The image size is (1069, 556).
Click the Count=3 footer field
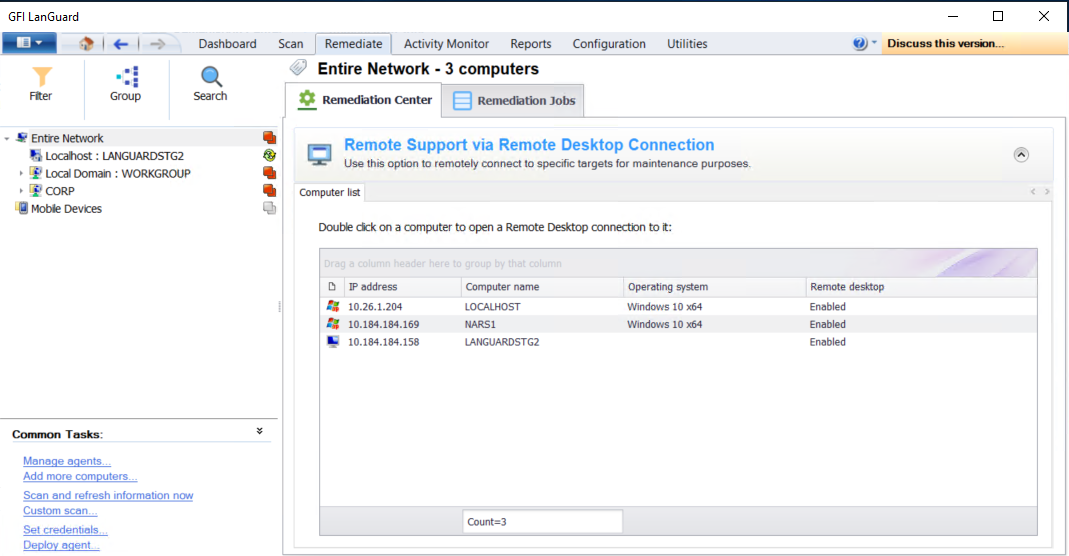click(542, 522)
